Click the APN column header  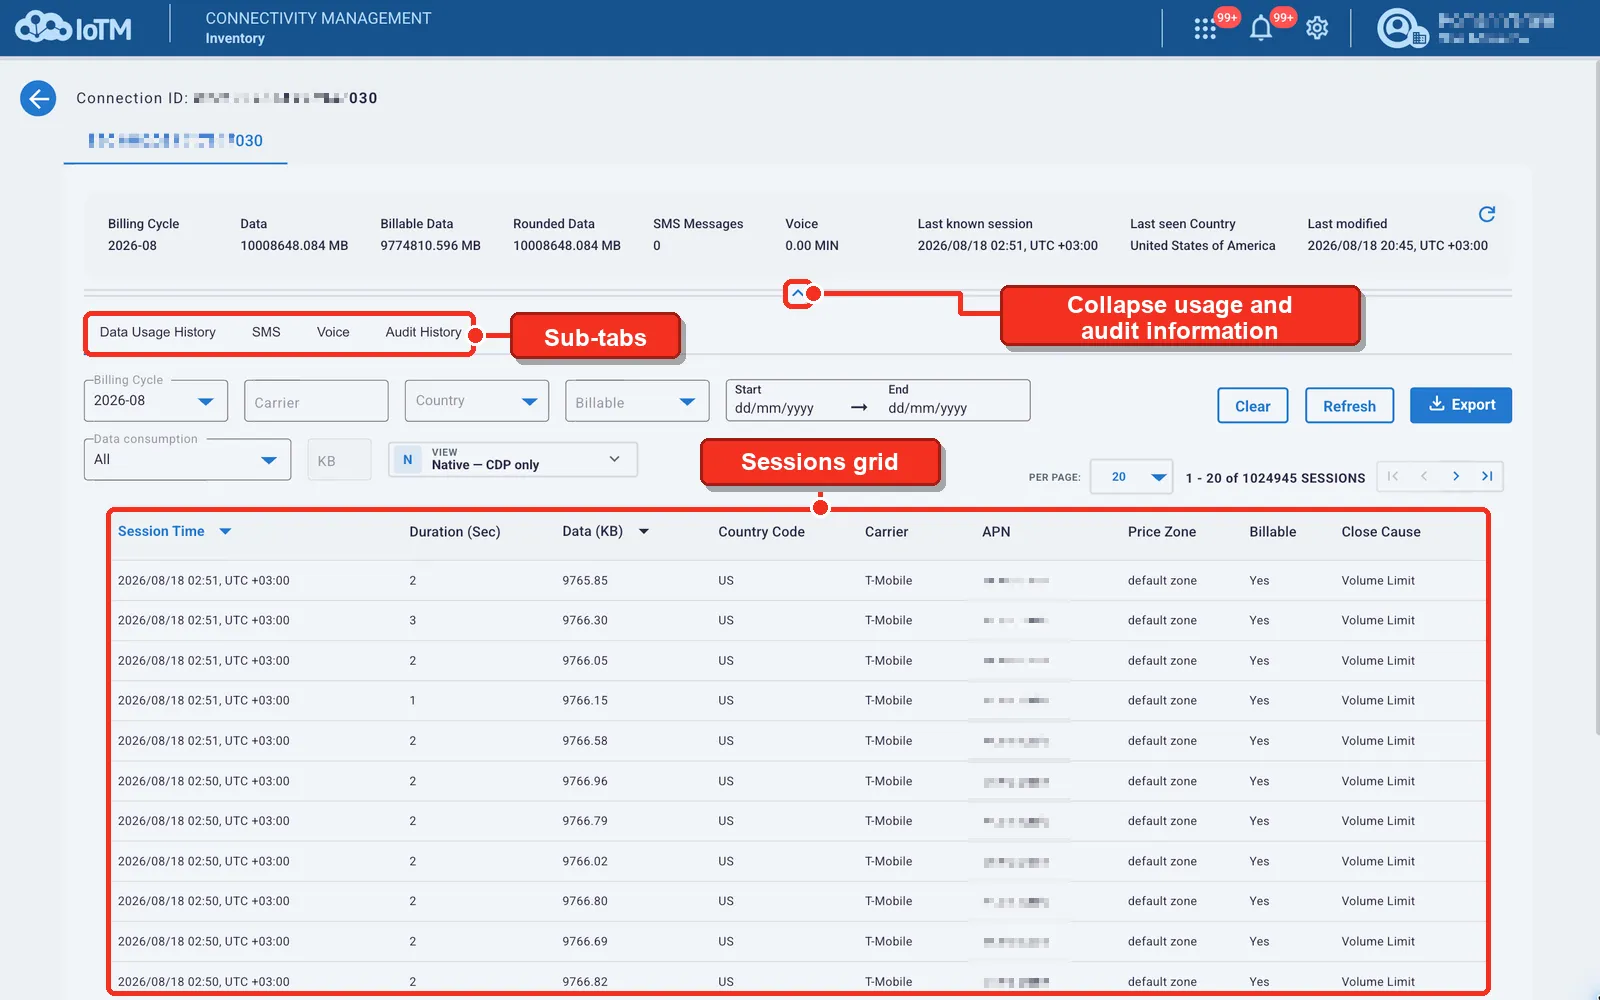pos(996,532)
